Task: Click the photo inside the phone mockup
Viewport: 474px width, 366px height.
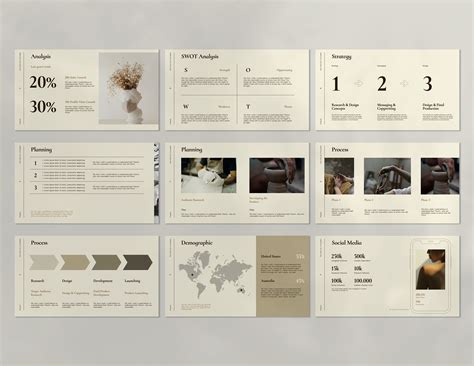Action: (x=430, y=269)
